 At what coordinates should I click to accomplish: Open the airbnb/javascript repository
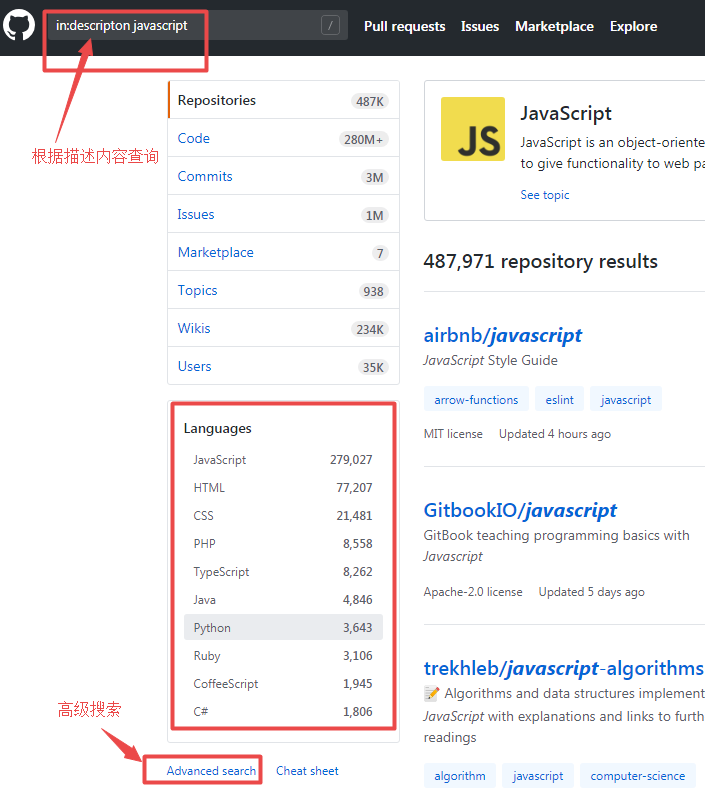click(503, 335)
